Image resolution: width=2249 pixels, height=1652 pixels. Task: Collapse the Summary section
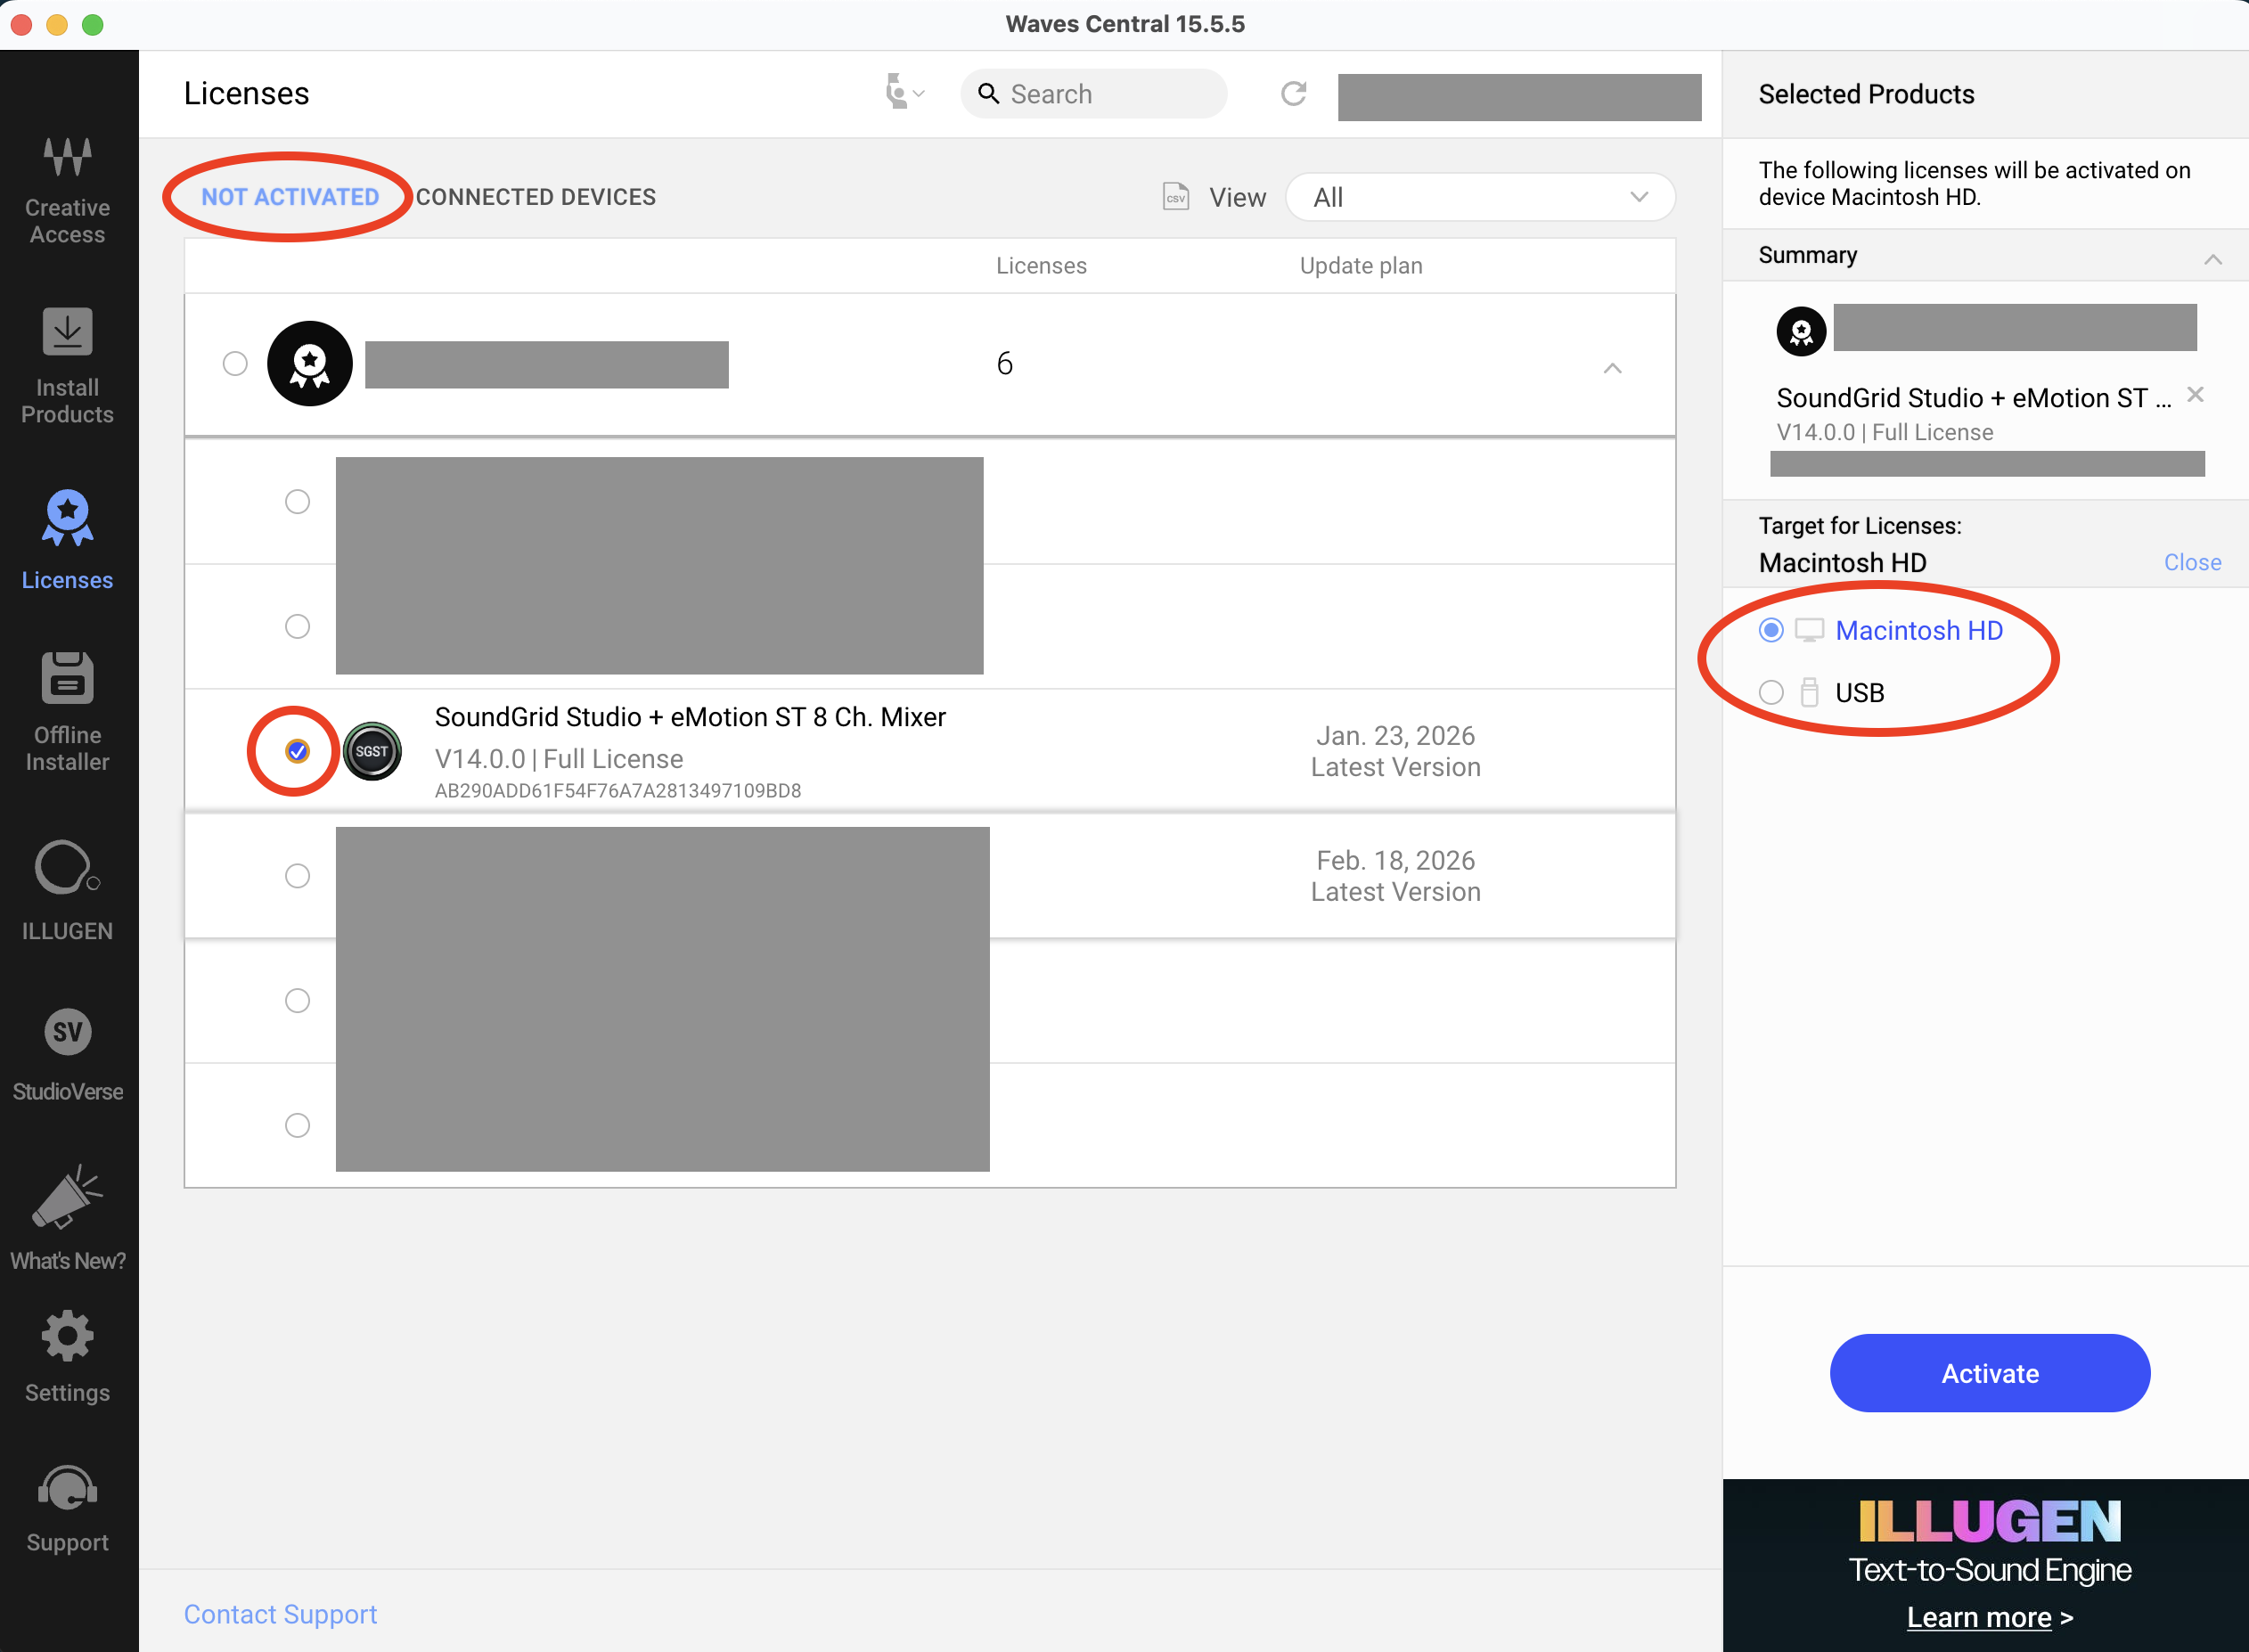coord(2212,259)
